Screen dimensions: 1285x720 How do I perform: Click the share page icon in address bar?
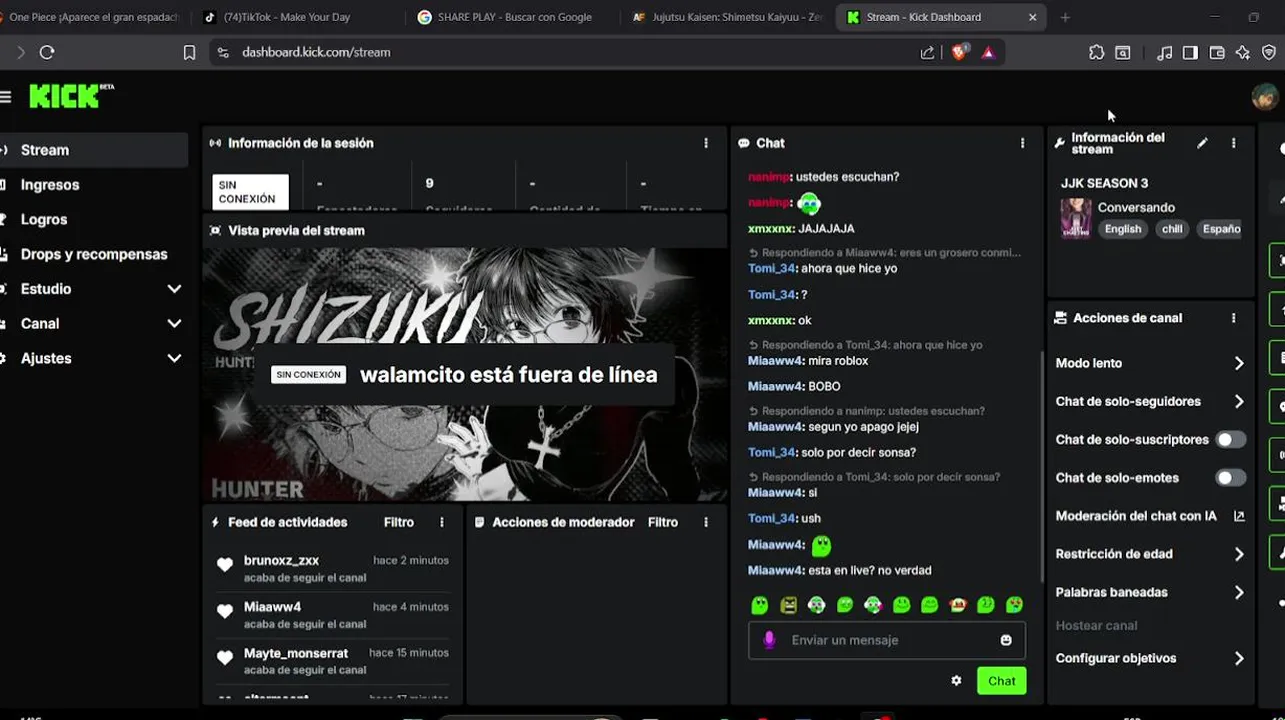click(927, 52)
